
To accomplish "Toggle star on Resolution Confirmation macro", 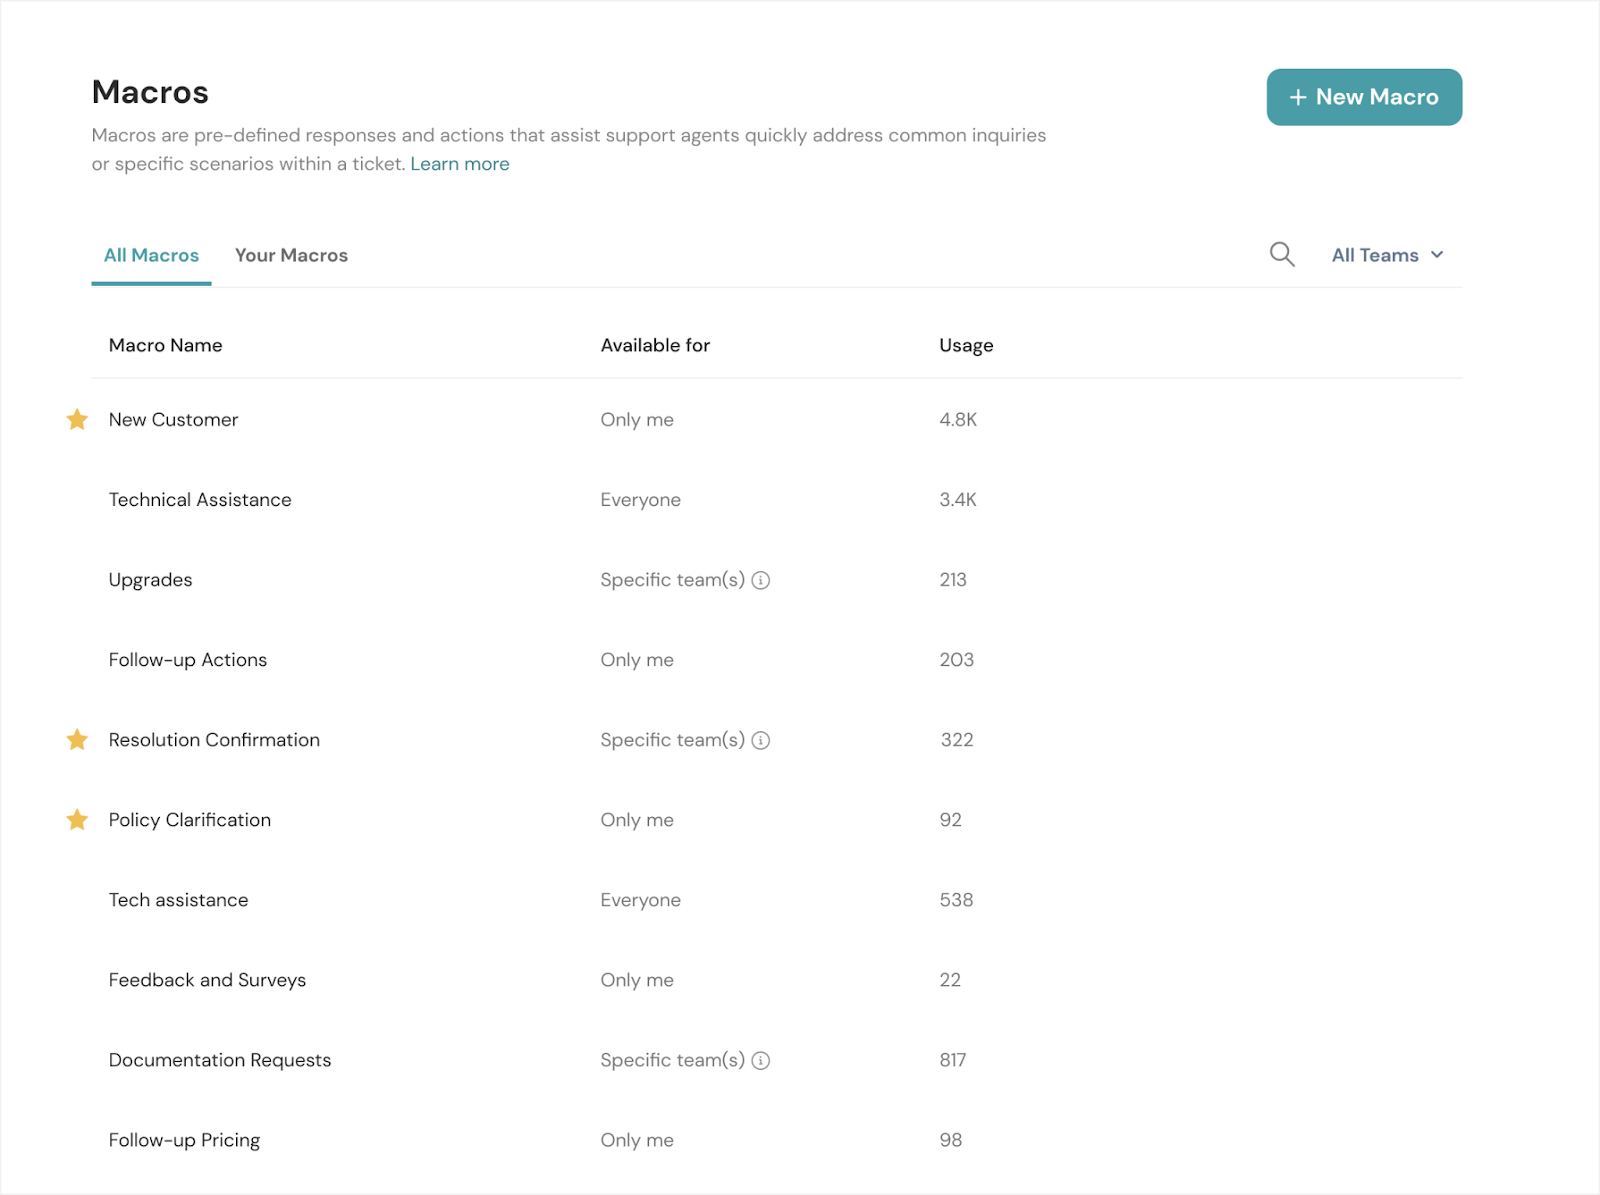I will point(77,740).
